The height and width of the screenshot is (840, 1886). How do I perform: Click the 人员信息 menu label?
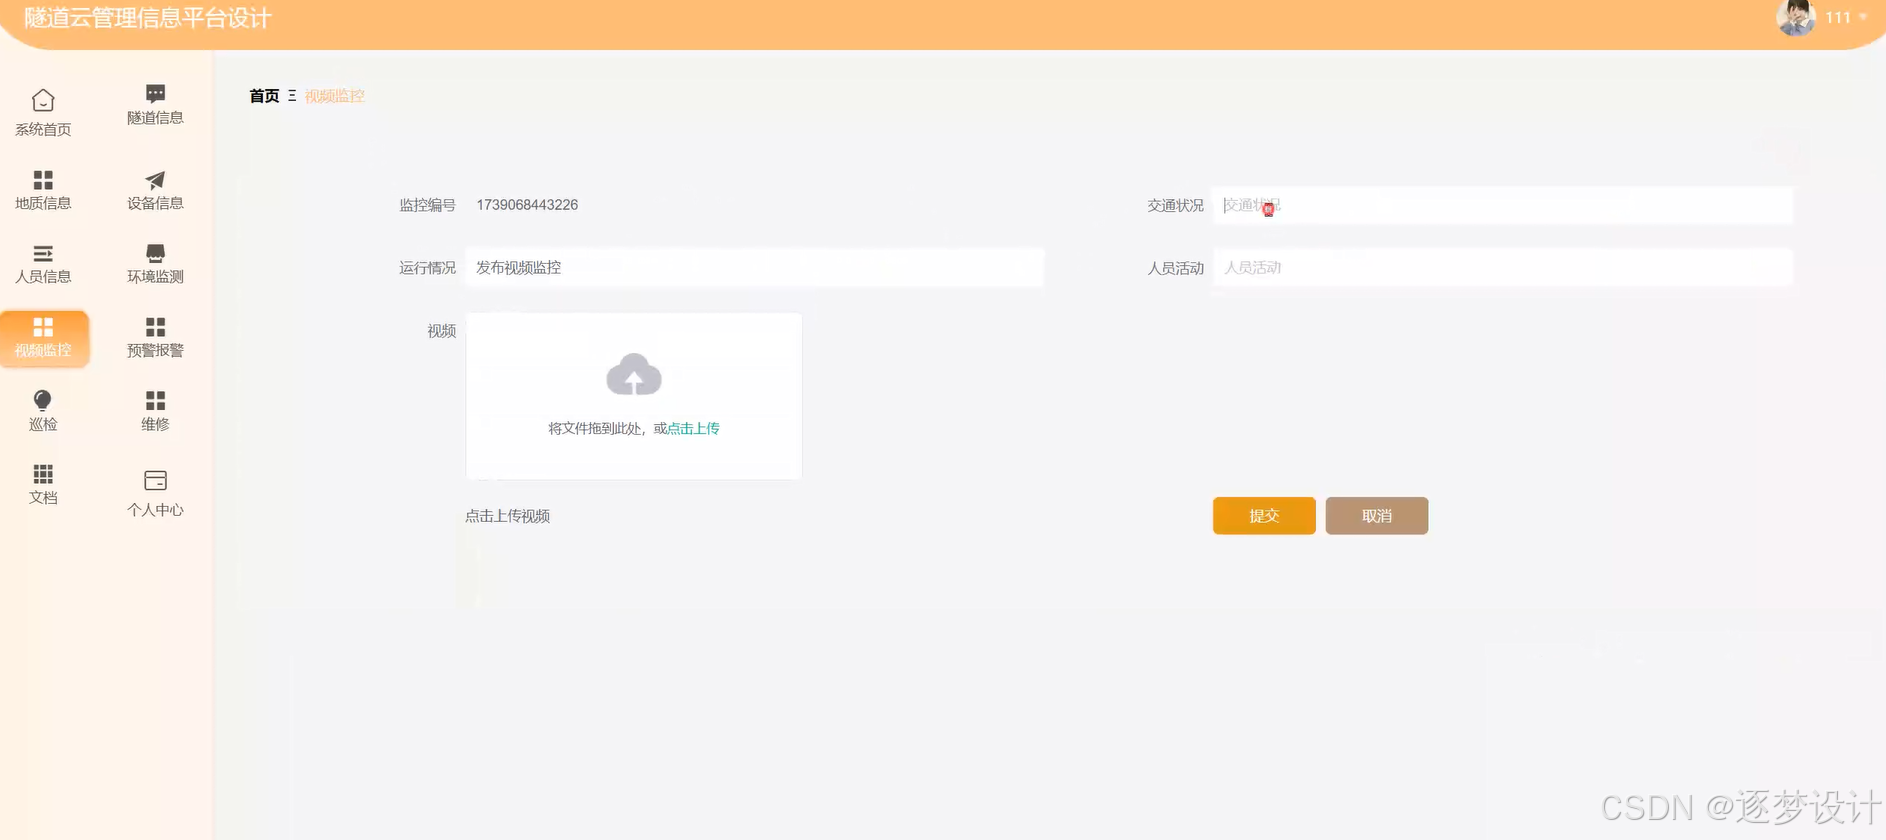point(43,277)
